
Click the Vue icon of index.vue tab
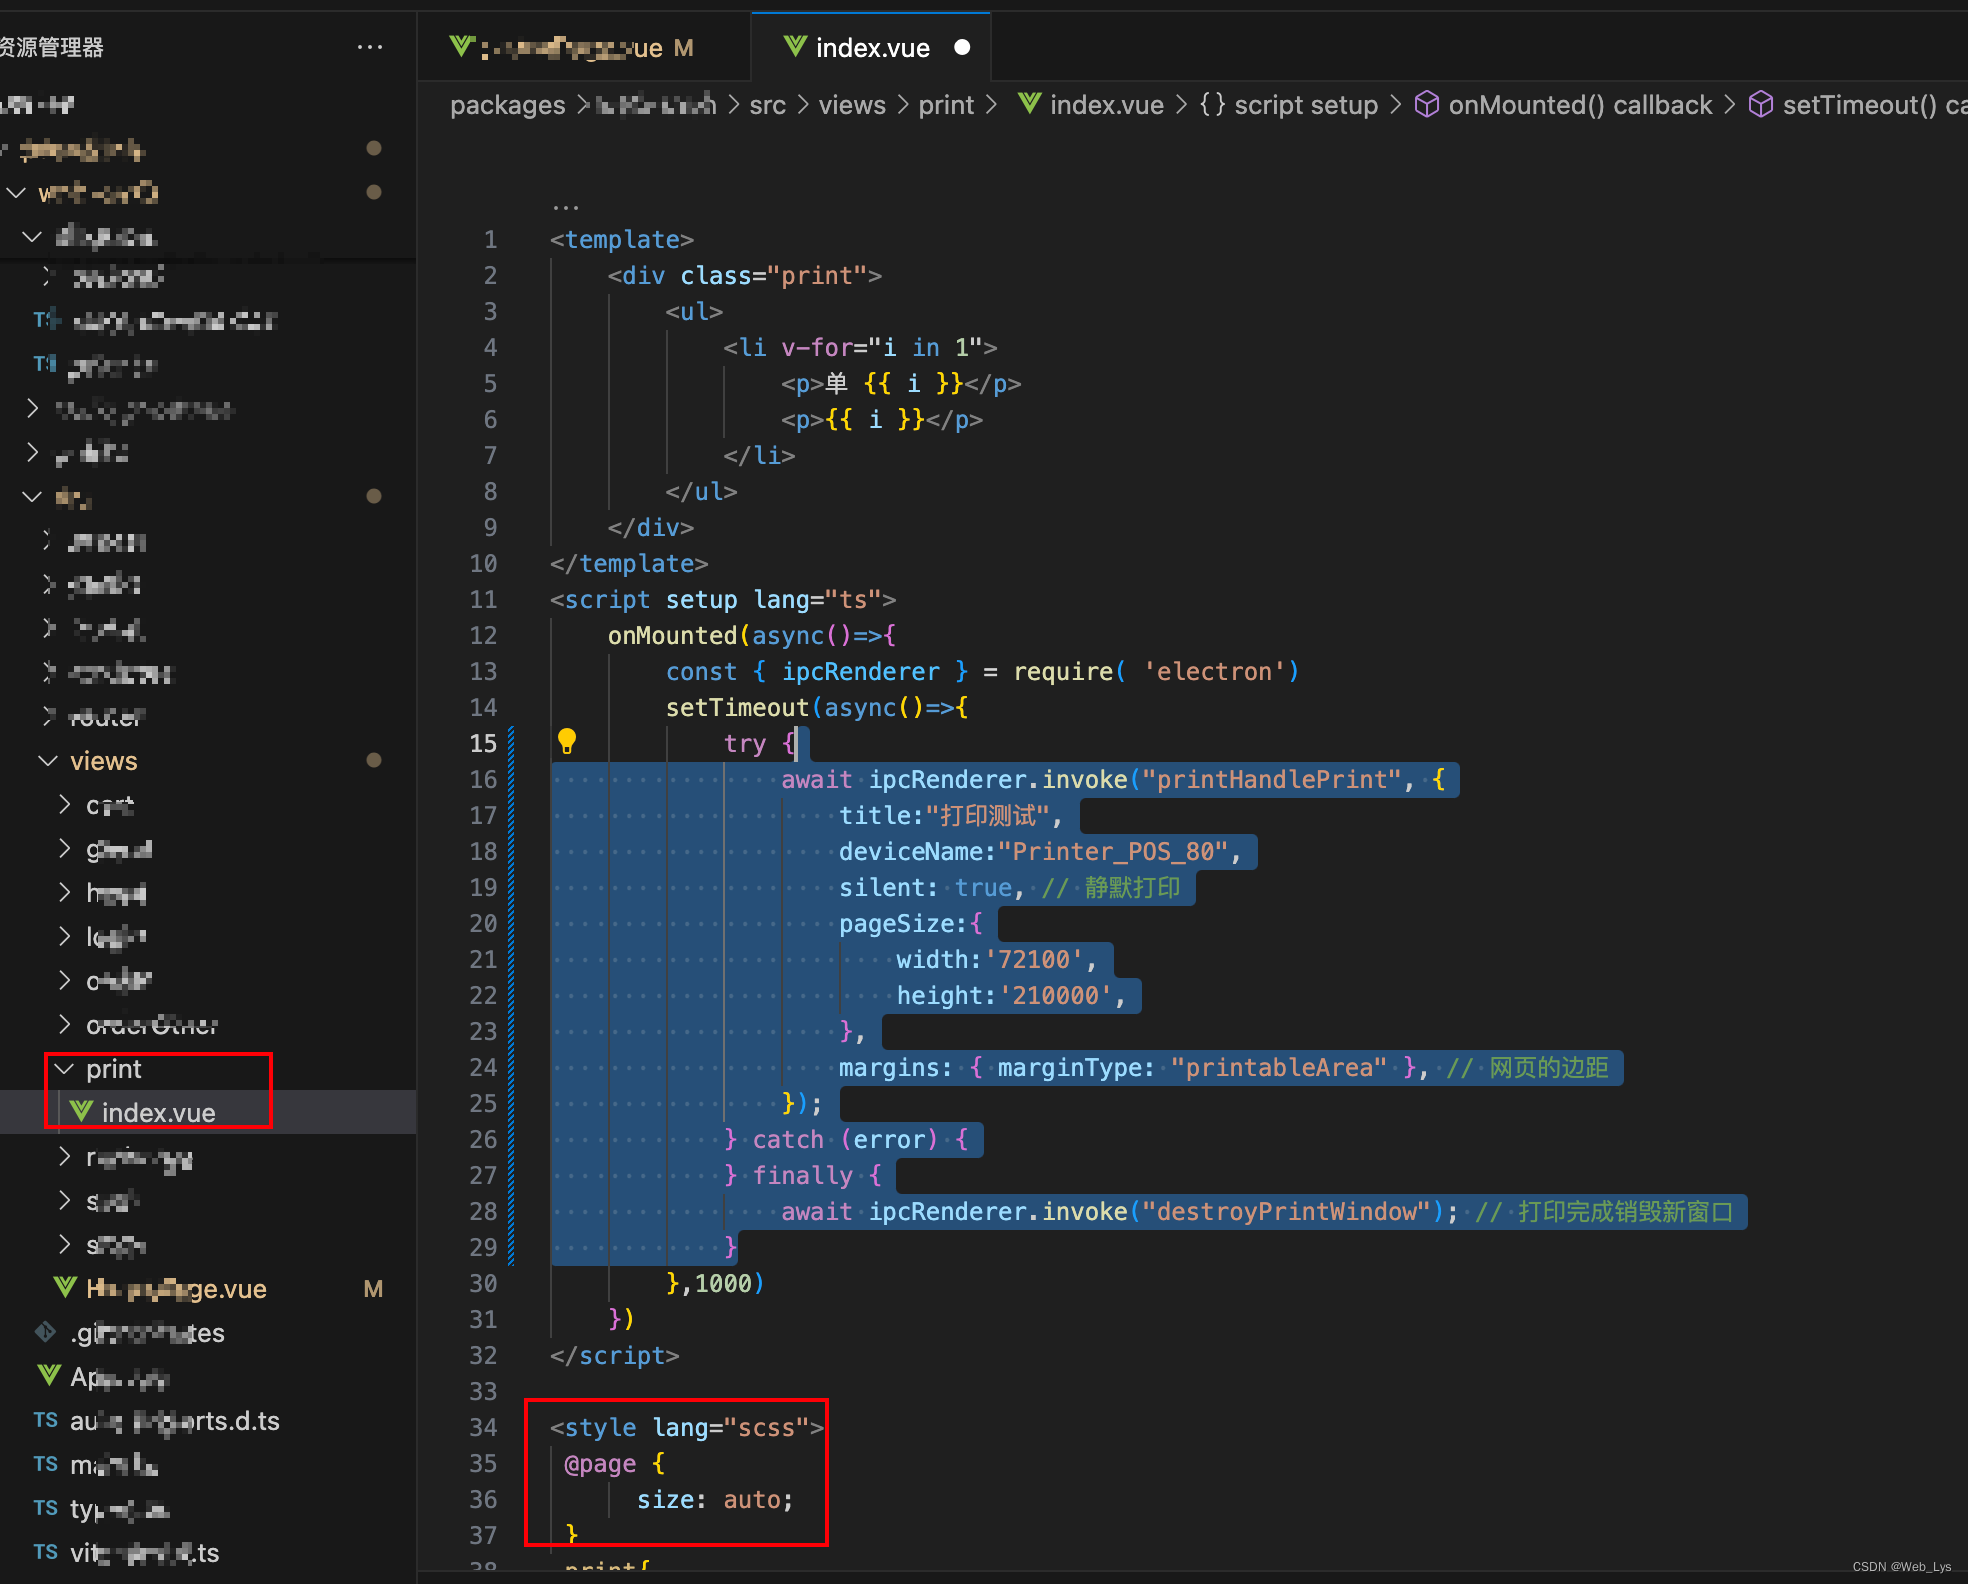795,47
